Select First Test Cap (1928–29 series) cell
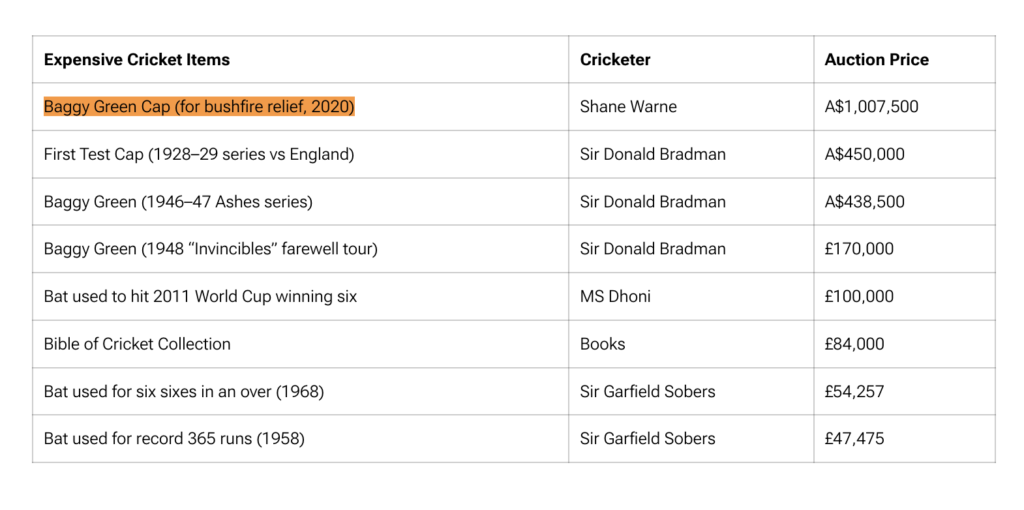This screenshot has width=1024, height=510. [x=199, y=154]
